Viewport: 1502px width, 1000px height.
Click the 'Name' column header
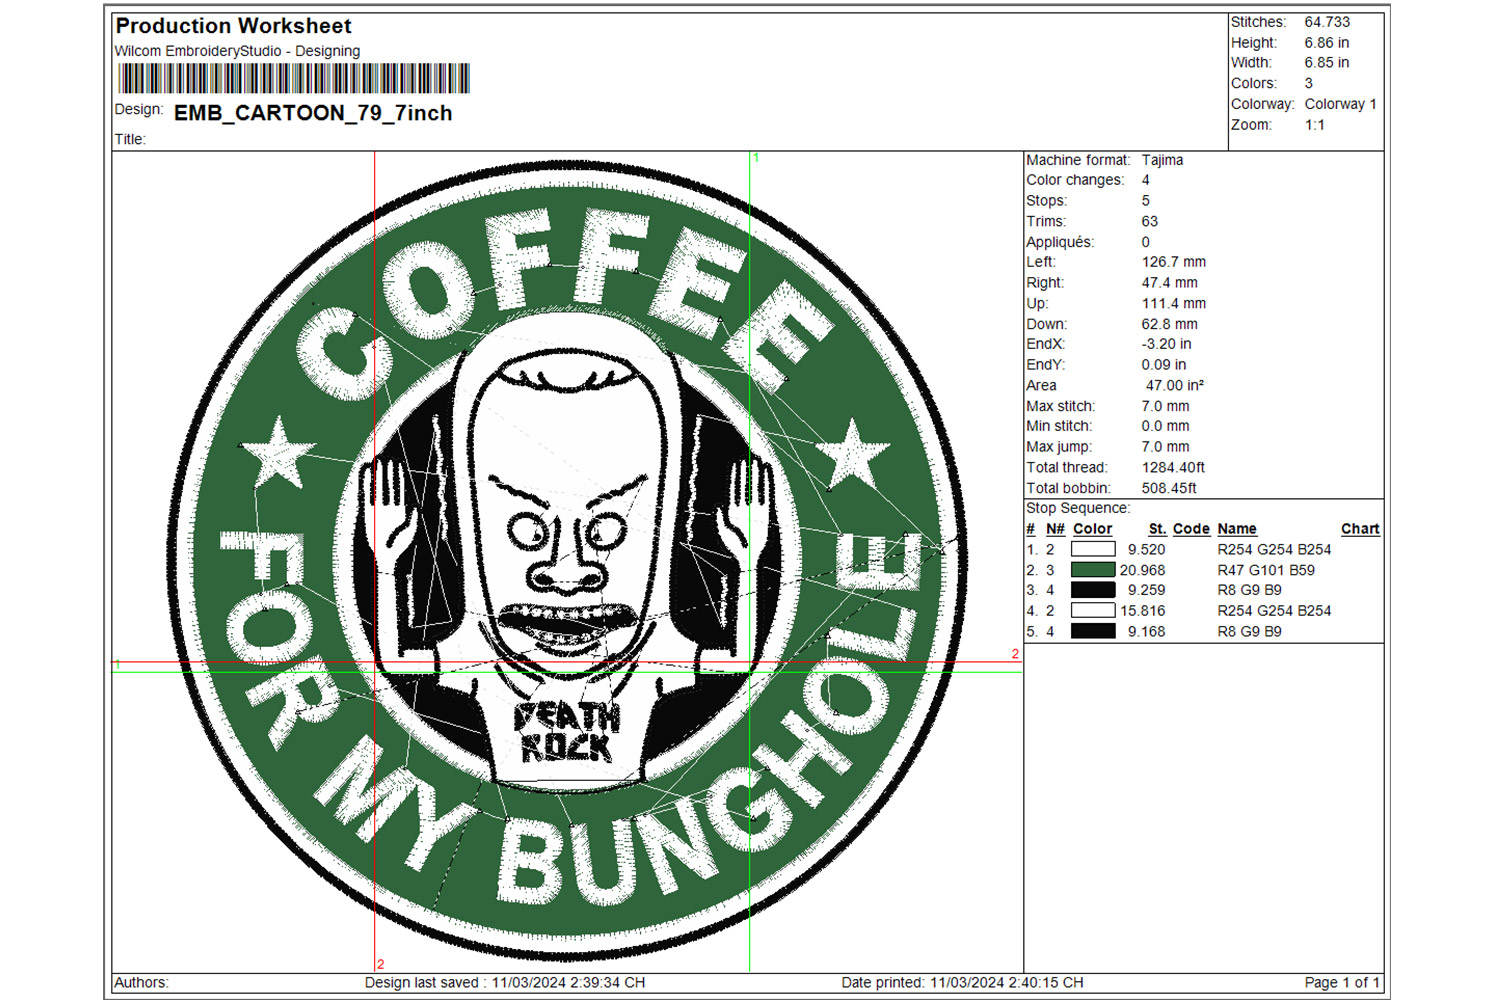[x=1237, y=529]
